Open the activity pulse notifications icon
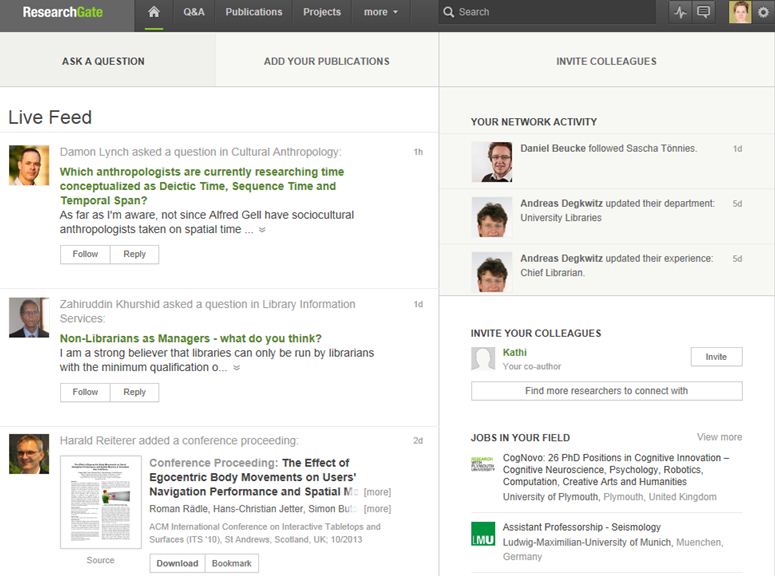The width and height of the screenshot is (775, 579). pyautogui.click(x=681, y=12)
